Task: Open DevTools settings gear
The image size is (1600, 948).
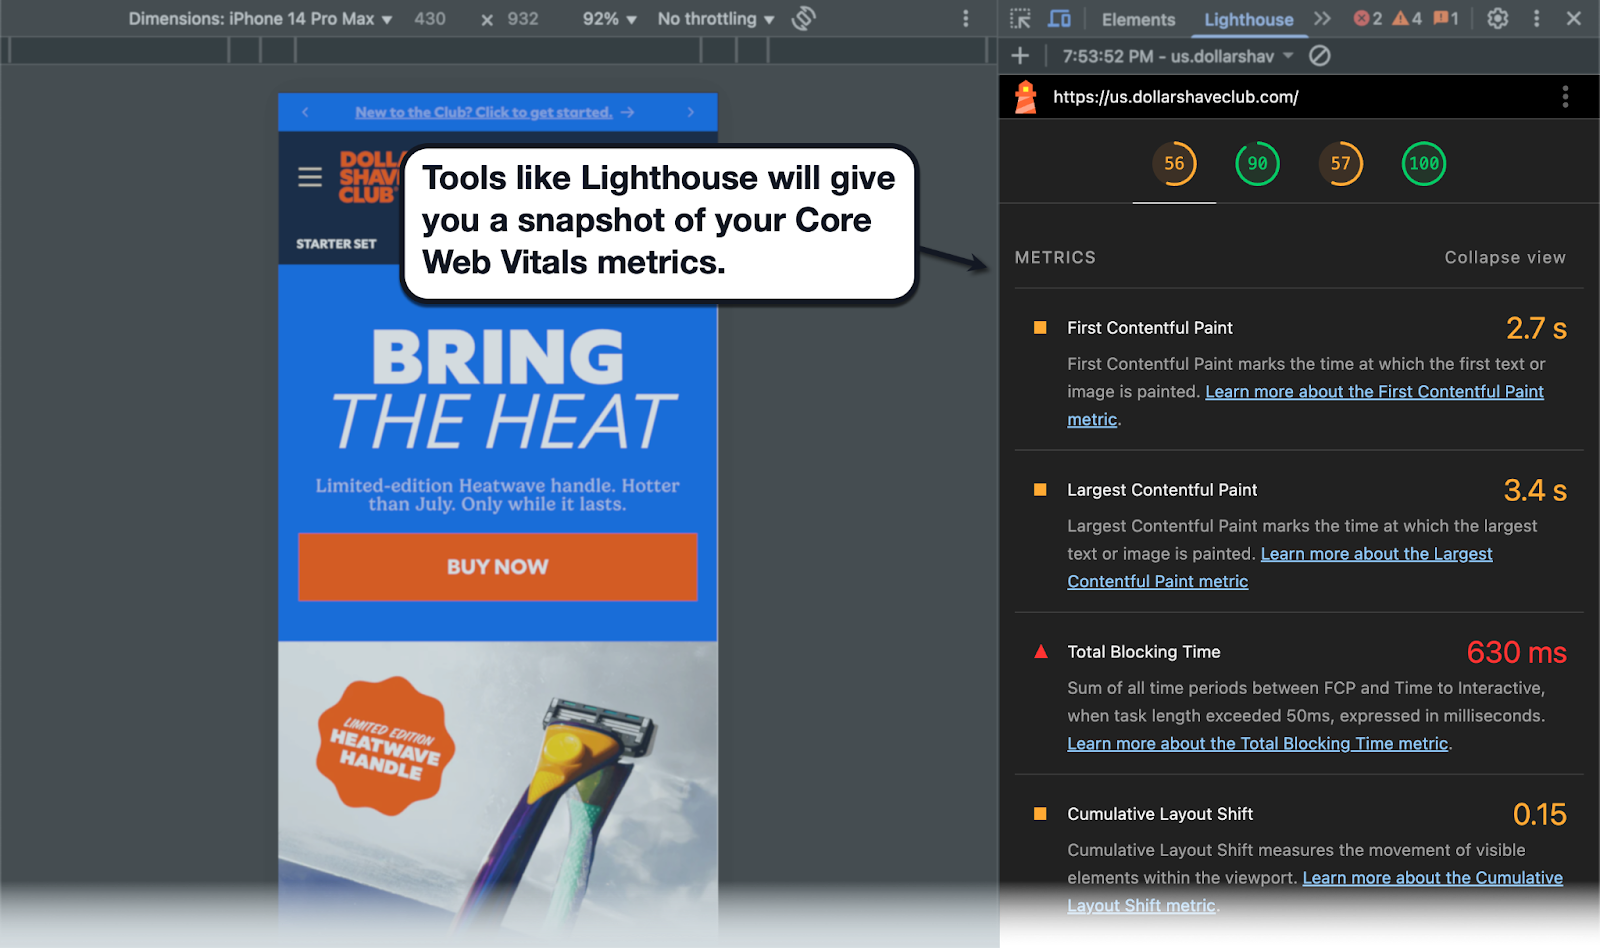Action: [x=1497, y=18]
